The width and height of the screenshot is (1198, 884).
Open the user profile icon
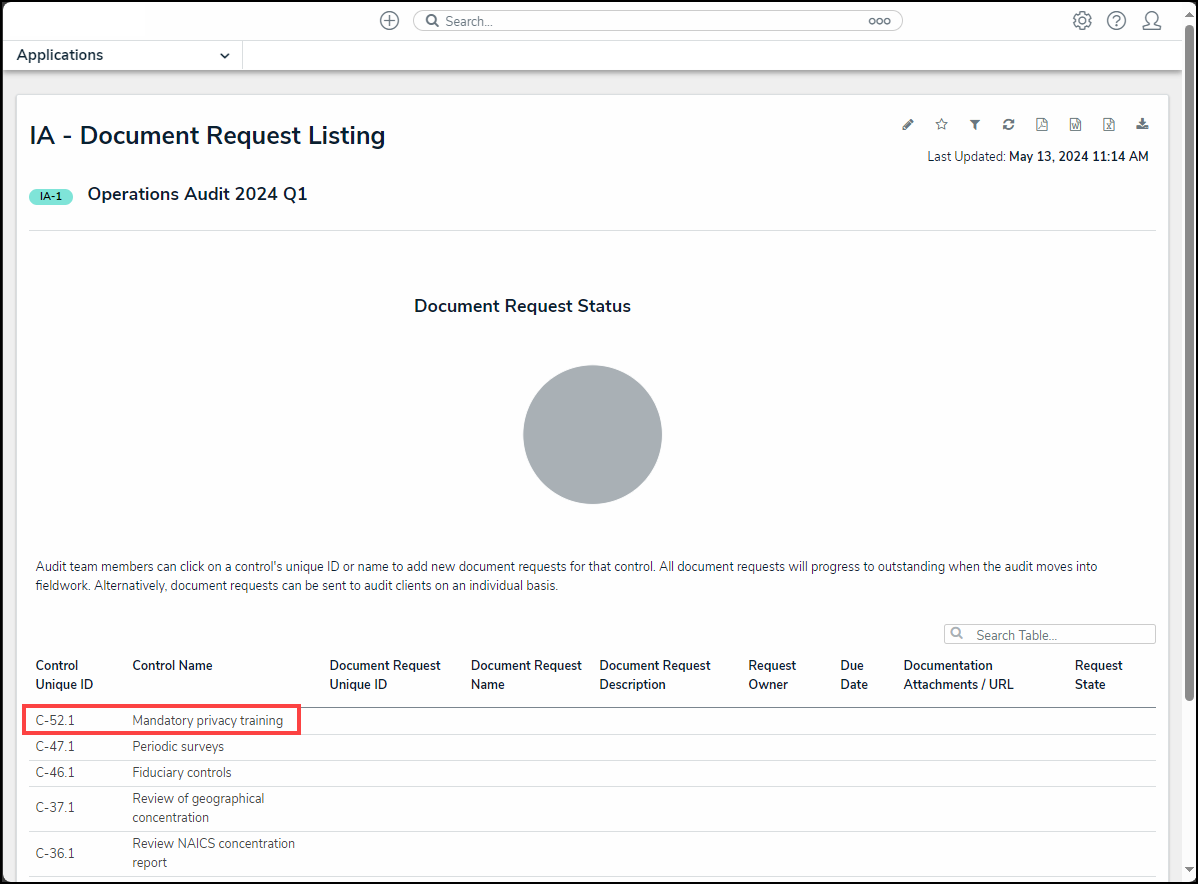1151,21
